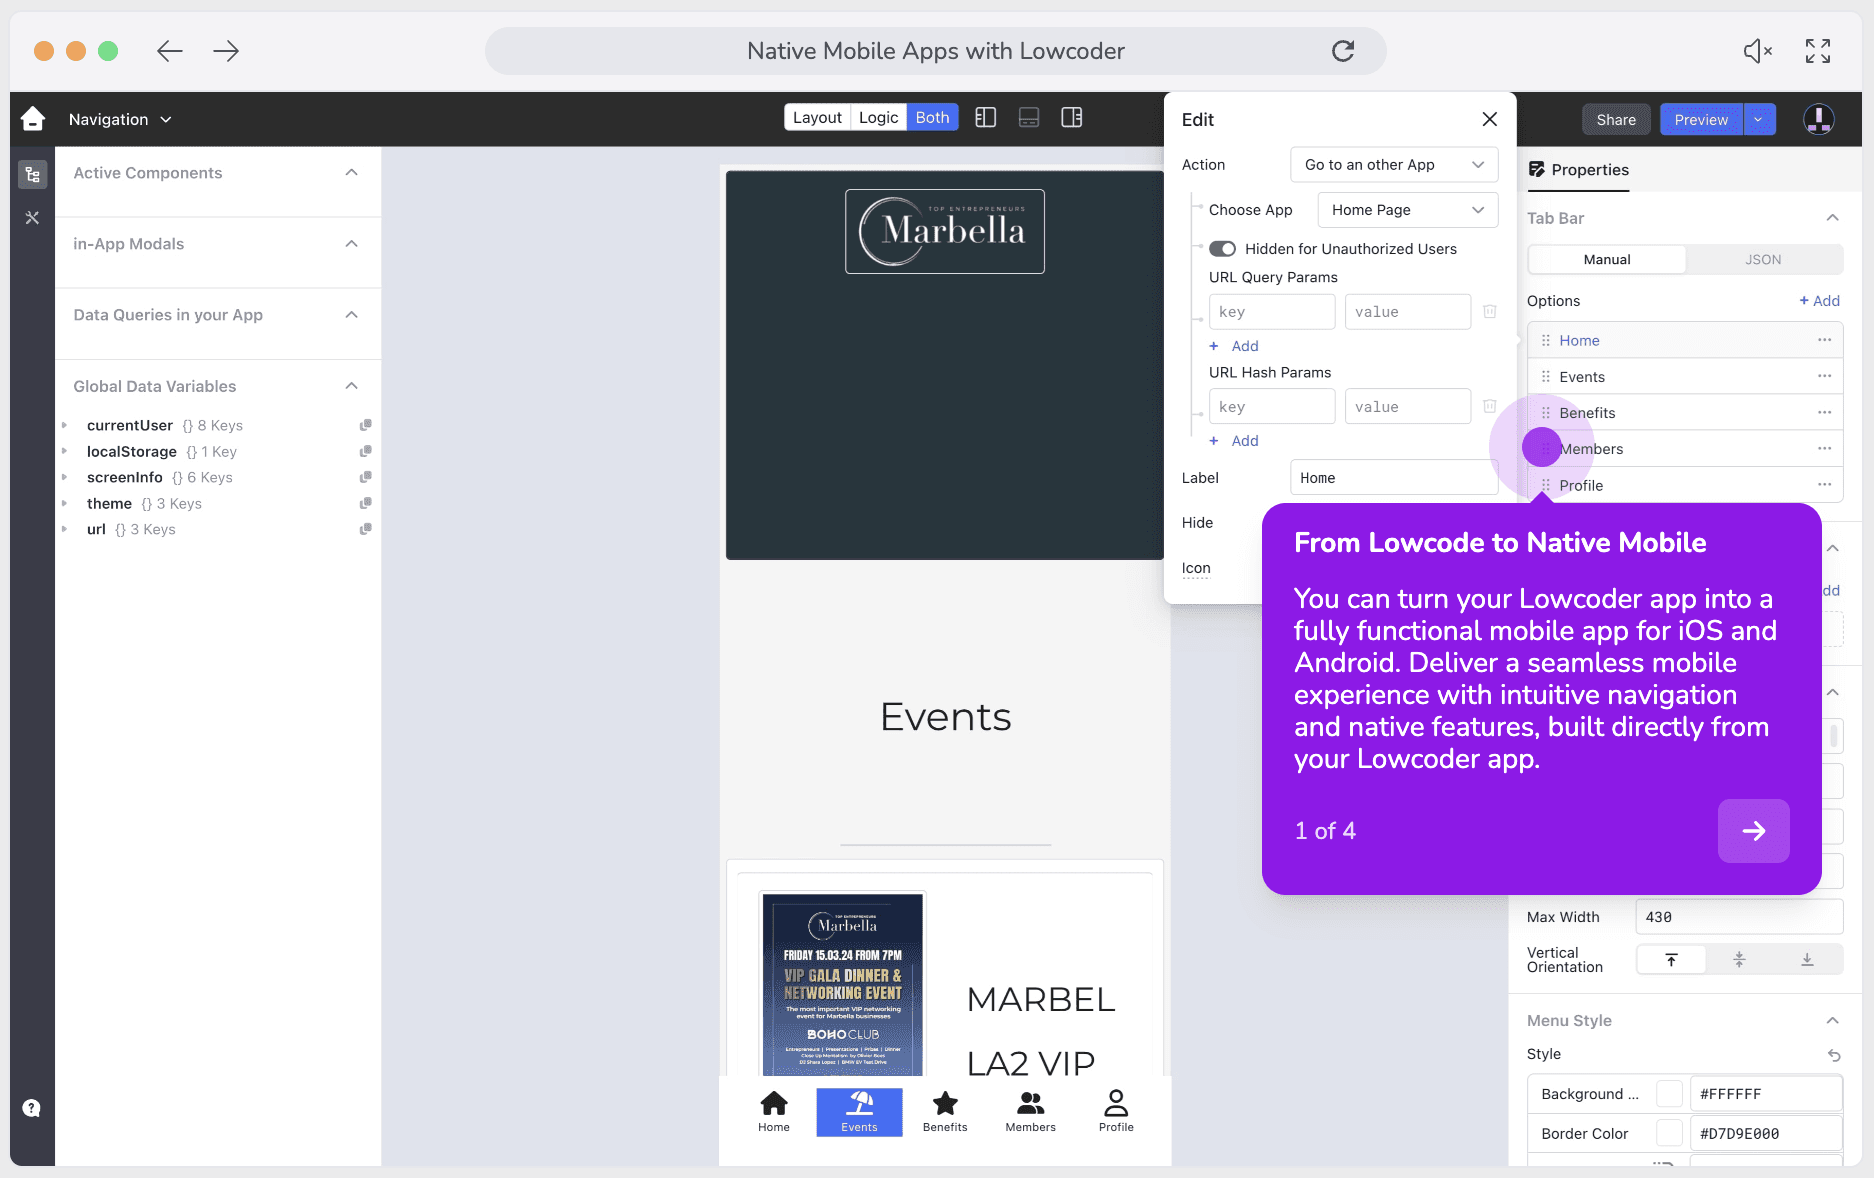Add a new tab bar option
Viewport: 1874px width, 1178px height.
tap(1820, 301)
